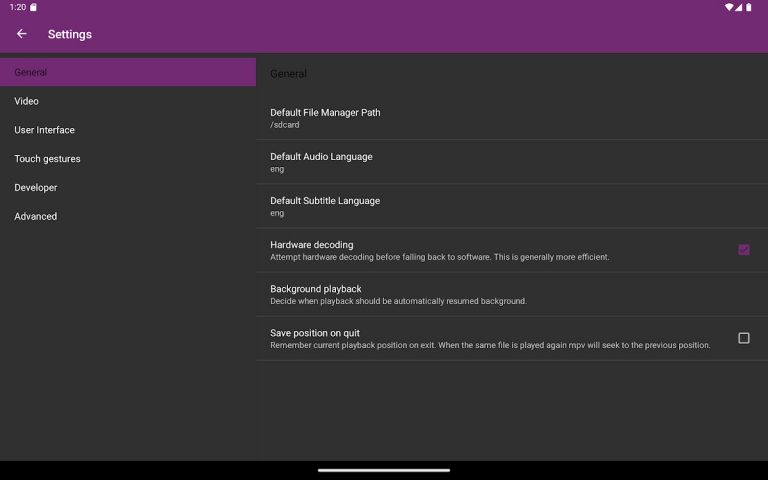Tap the Hardware decoding description text
The image size is (768, 480).
click(440, 257)
